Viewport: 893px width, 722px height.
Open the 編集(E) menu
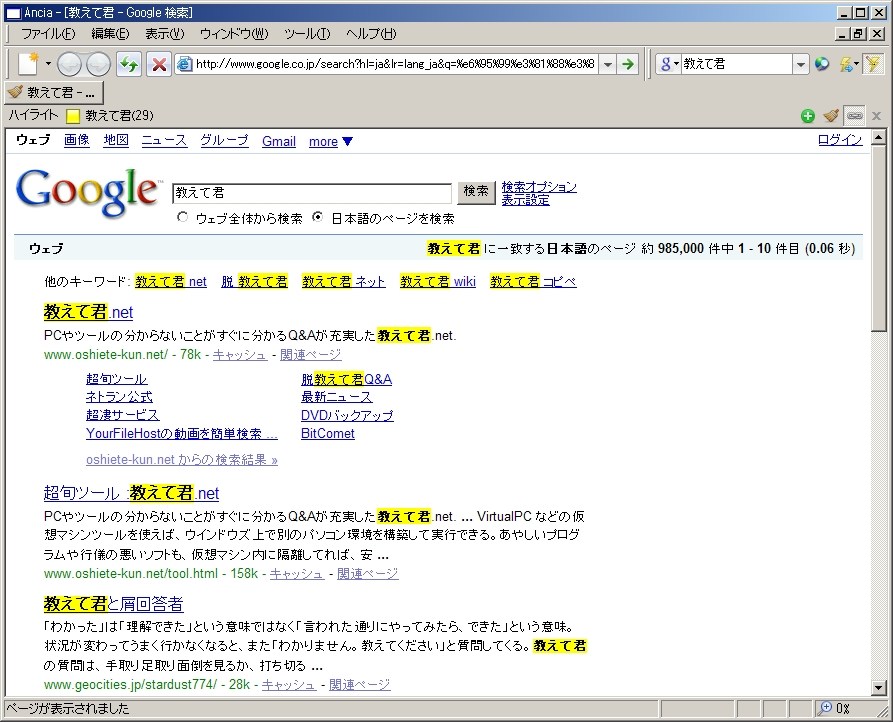click(110, 34)
